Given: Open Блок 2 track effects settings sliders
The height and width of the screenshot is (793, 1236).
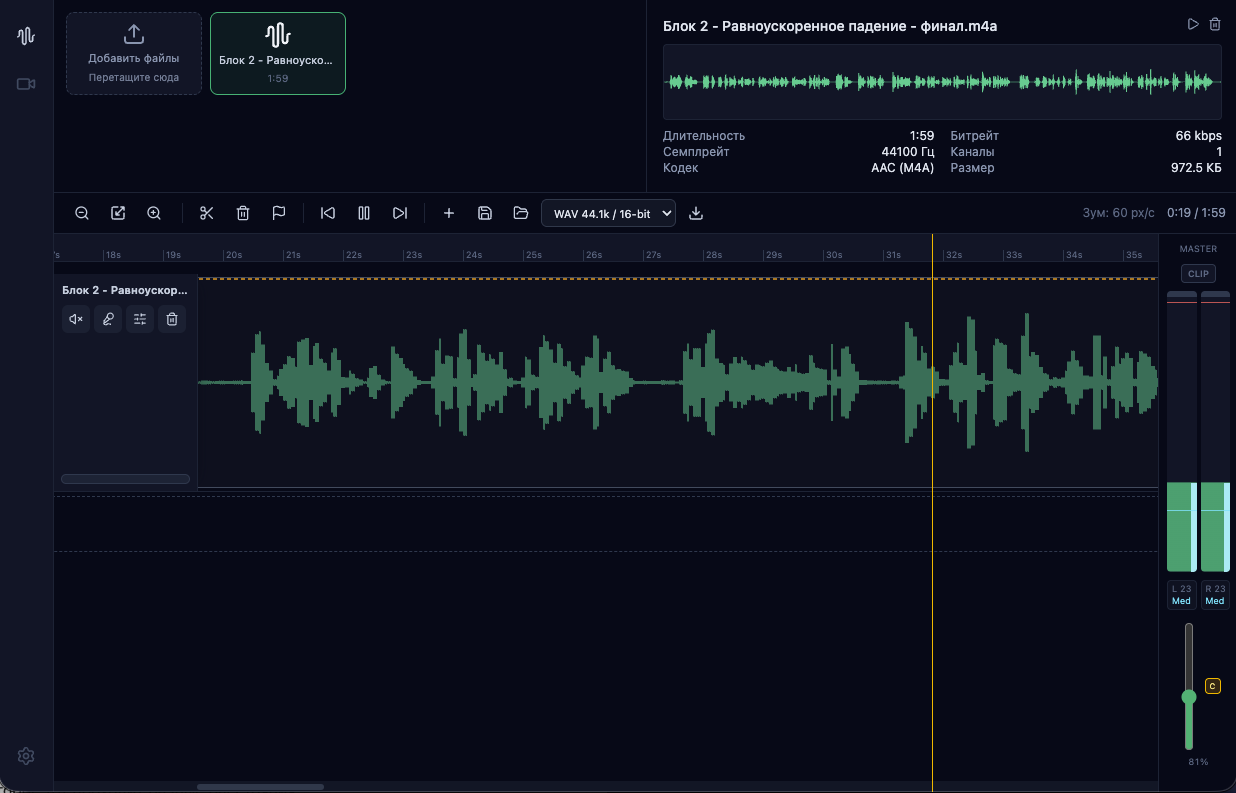Looking at the screenshot, I should (140, 319).
